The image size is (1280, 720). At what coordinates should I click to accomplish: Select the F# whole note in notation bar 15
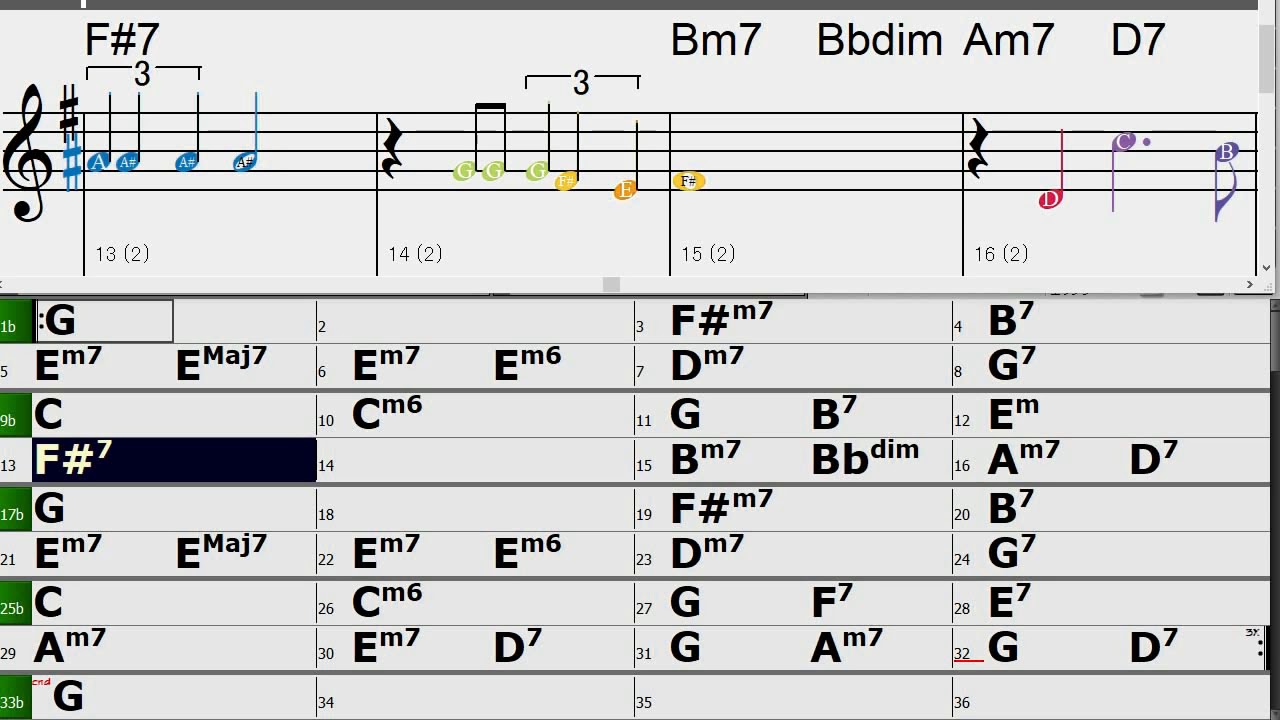point(688,181)
